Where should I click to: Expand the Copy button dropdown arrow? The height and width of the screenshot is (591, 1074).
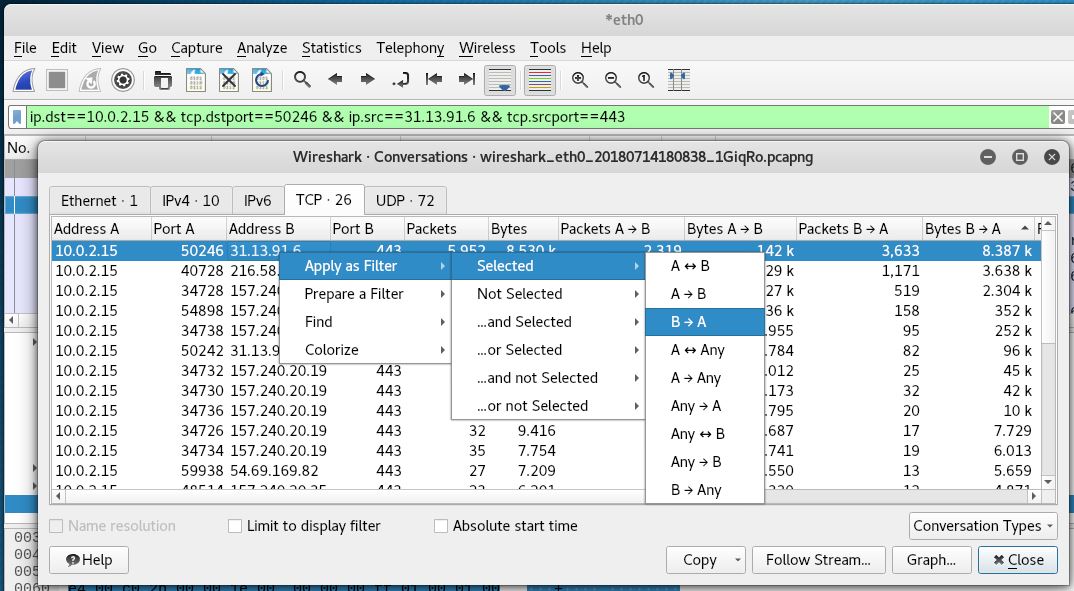pos(738,560)
